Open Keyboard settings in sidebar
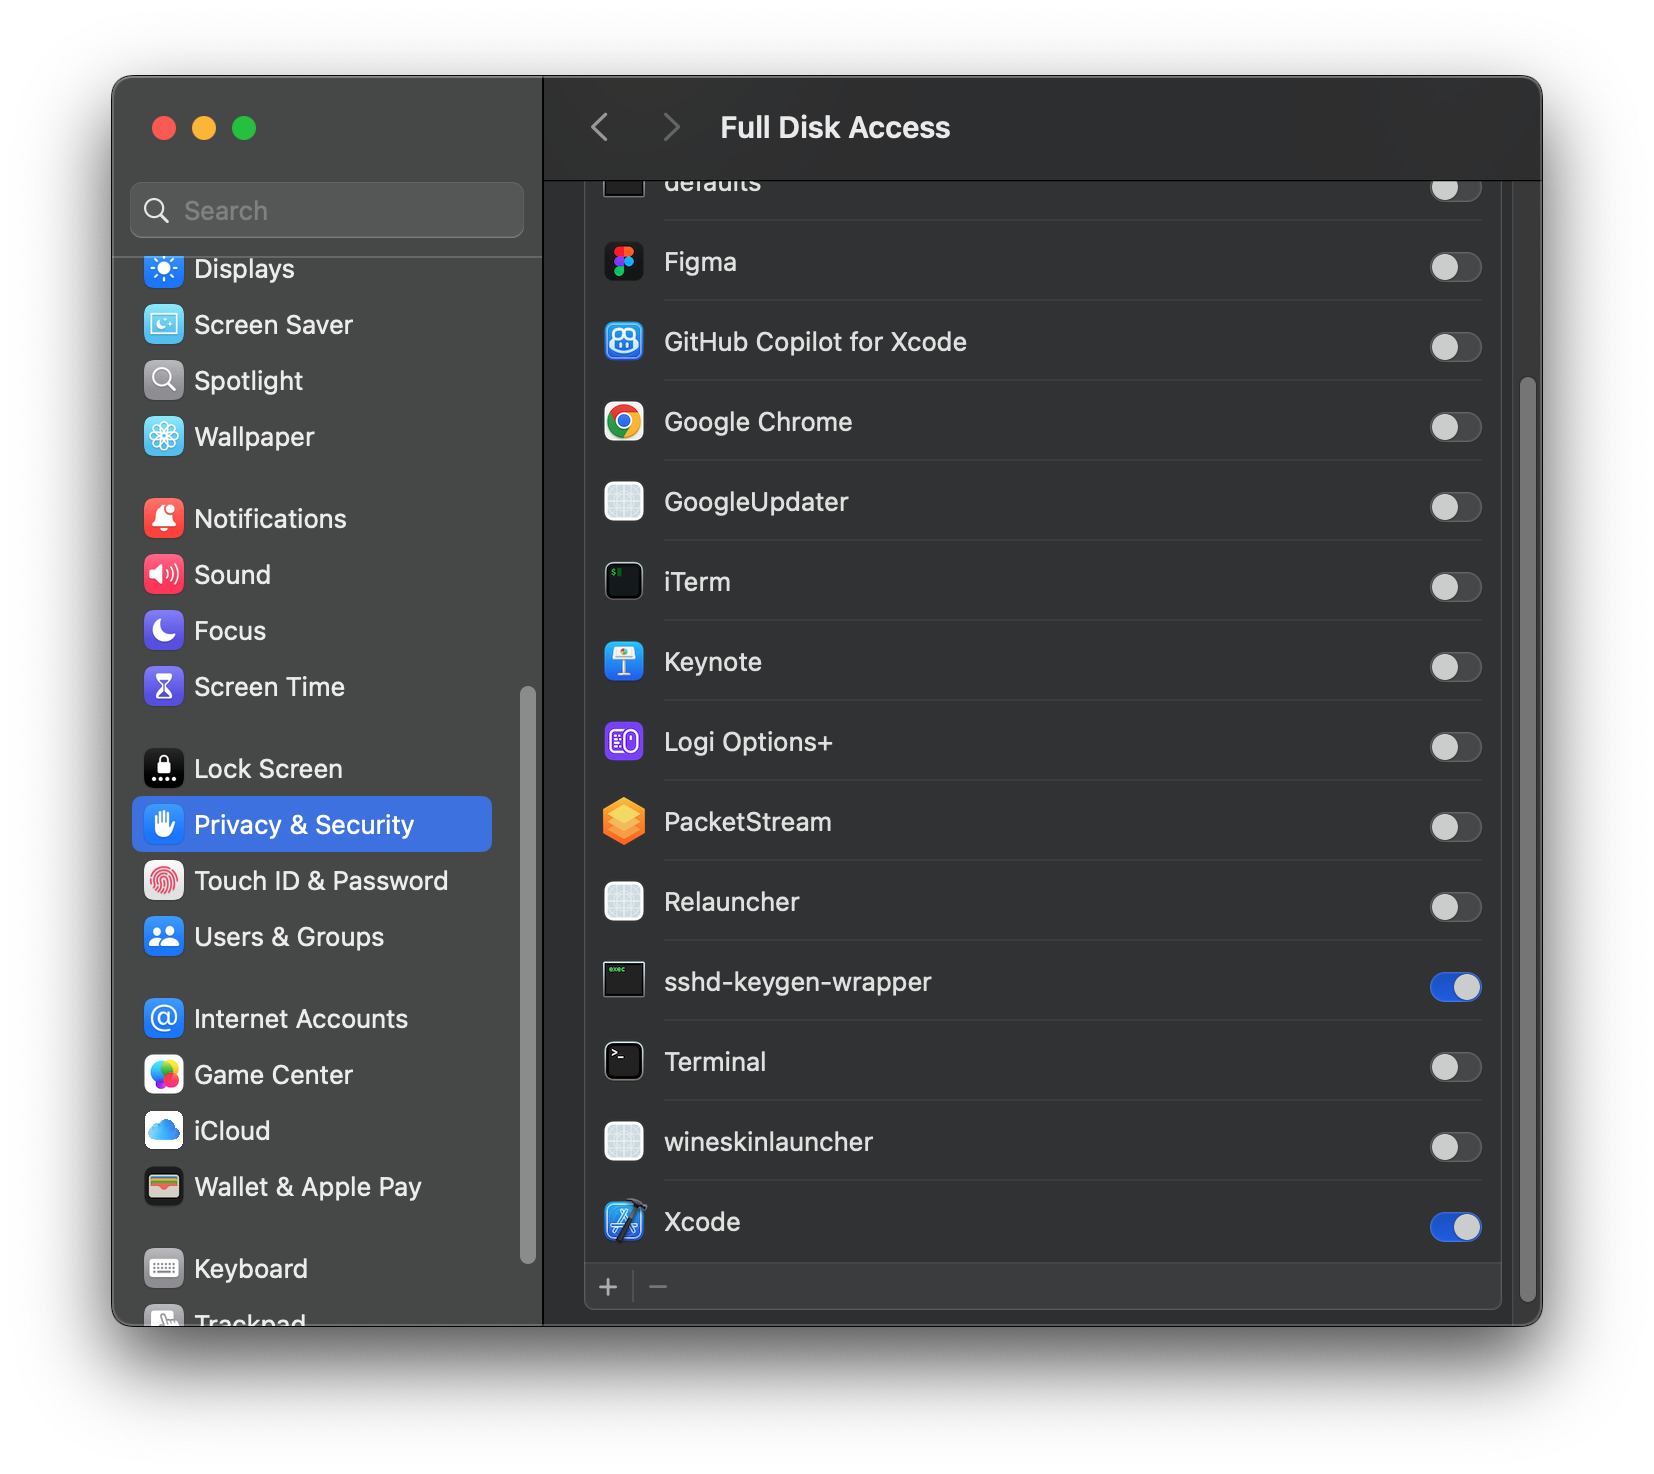The height and width of the screenshot is (1474, 1654). pyautogui.click(x=312, y=1268)
